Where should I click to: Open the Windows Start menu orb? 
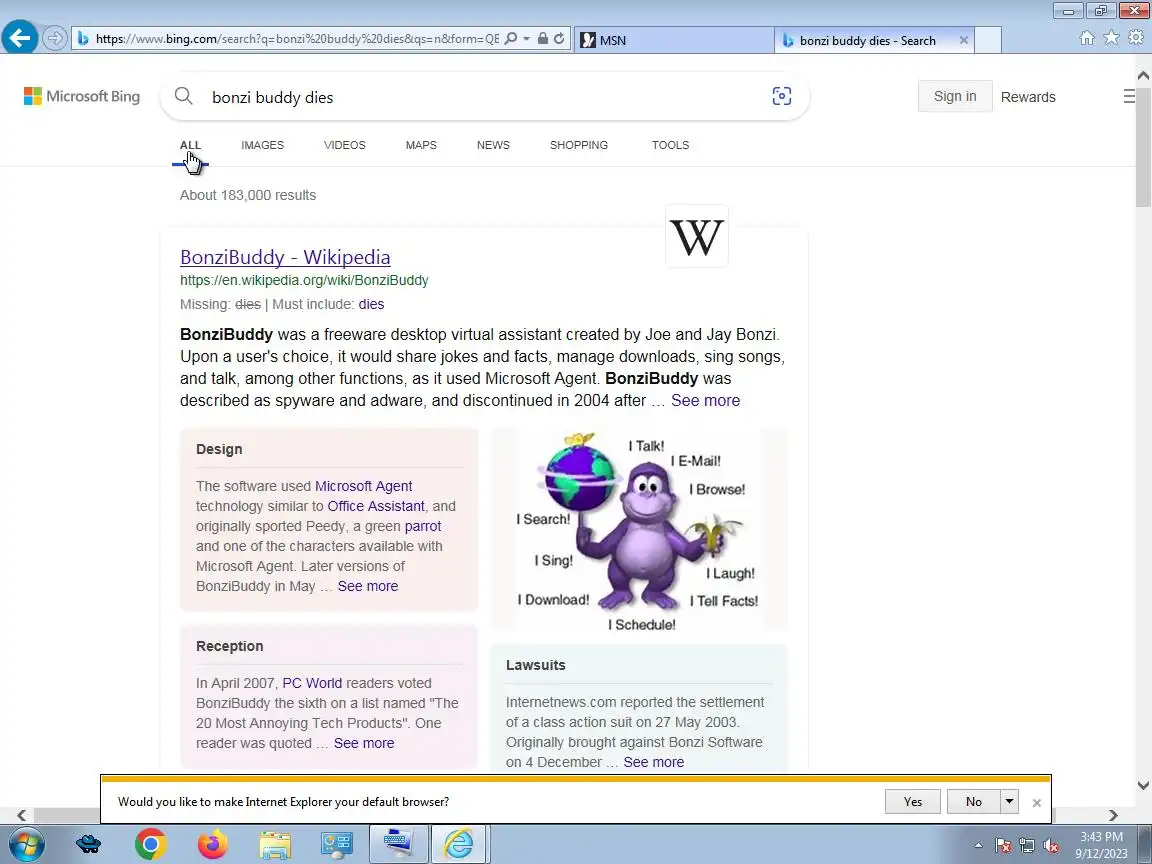(x=26, y=845)
